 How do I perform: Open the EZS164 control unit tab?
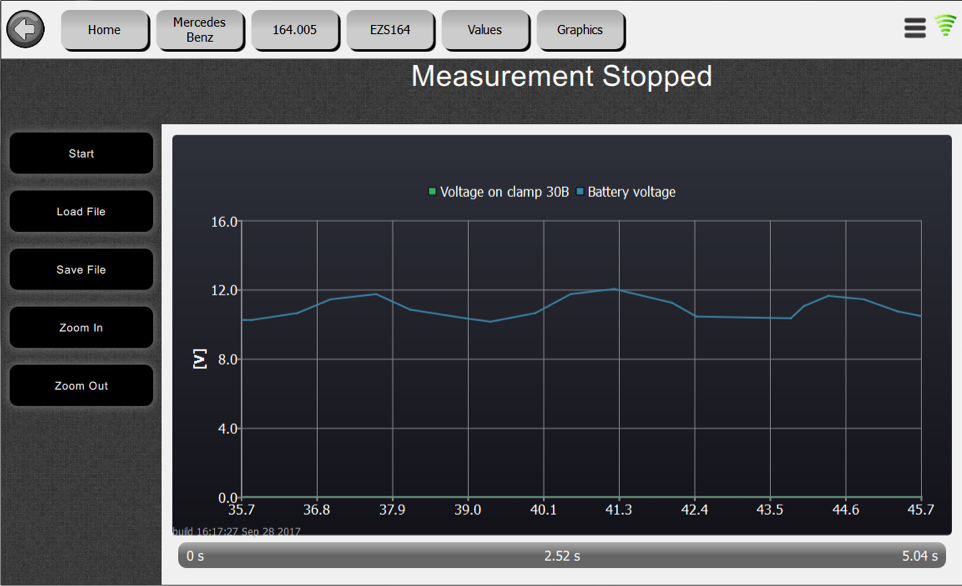pos(390,29)
